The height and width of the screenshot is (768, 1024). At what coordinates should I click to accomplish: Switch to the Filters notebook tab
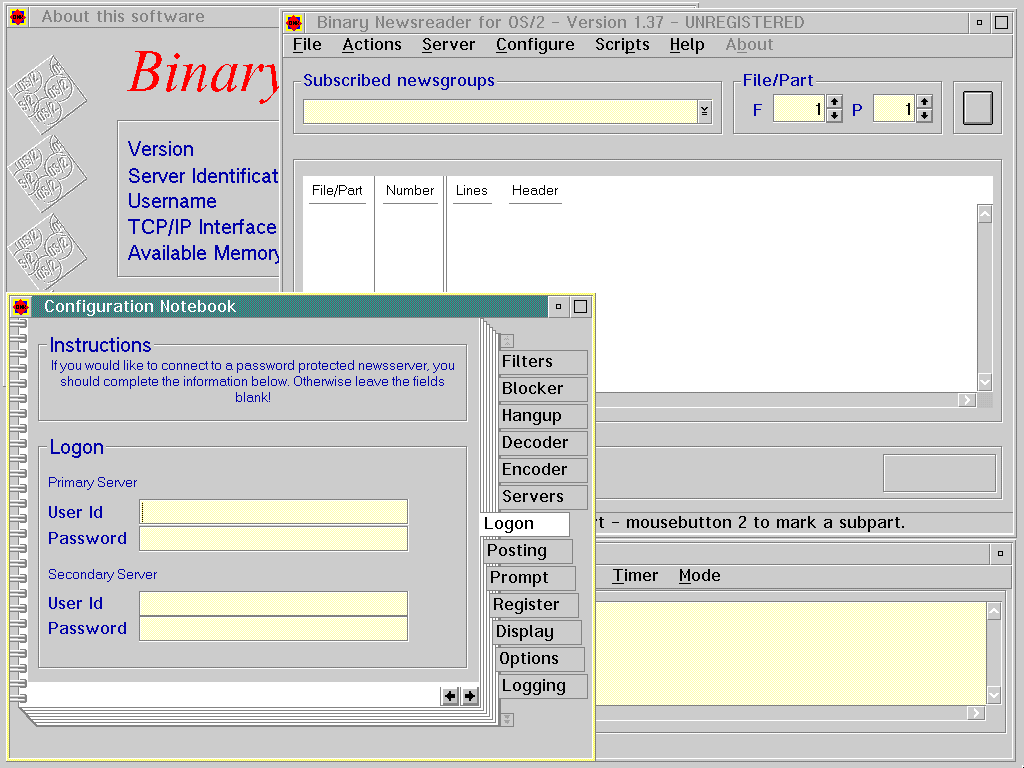click(543, 362)
